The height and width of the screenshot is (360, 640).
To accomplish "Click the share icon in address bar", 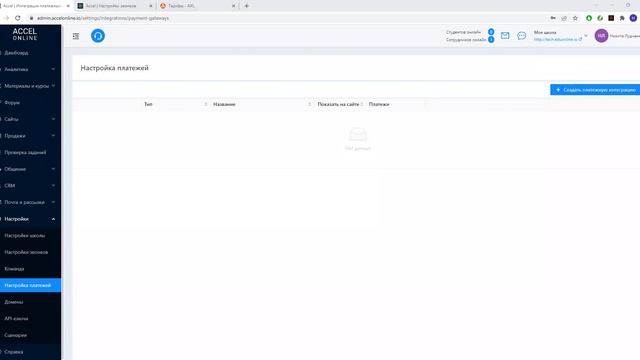I will [564, 18].
